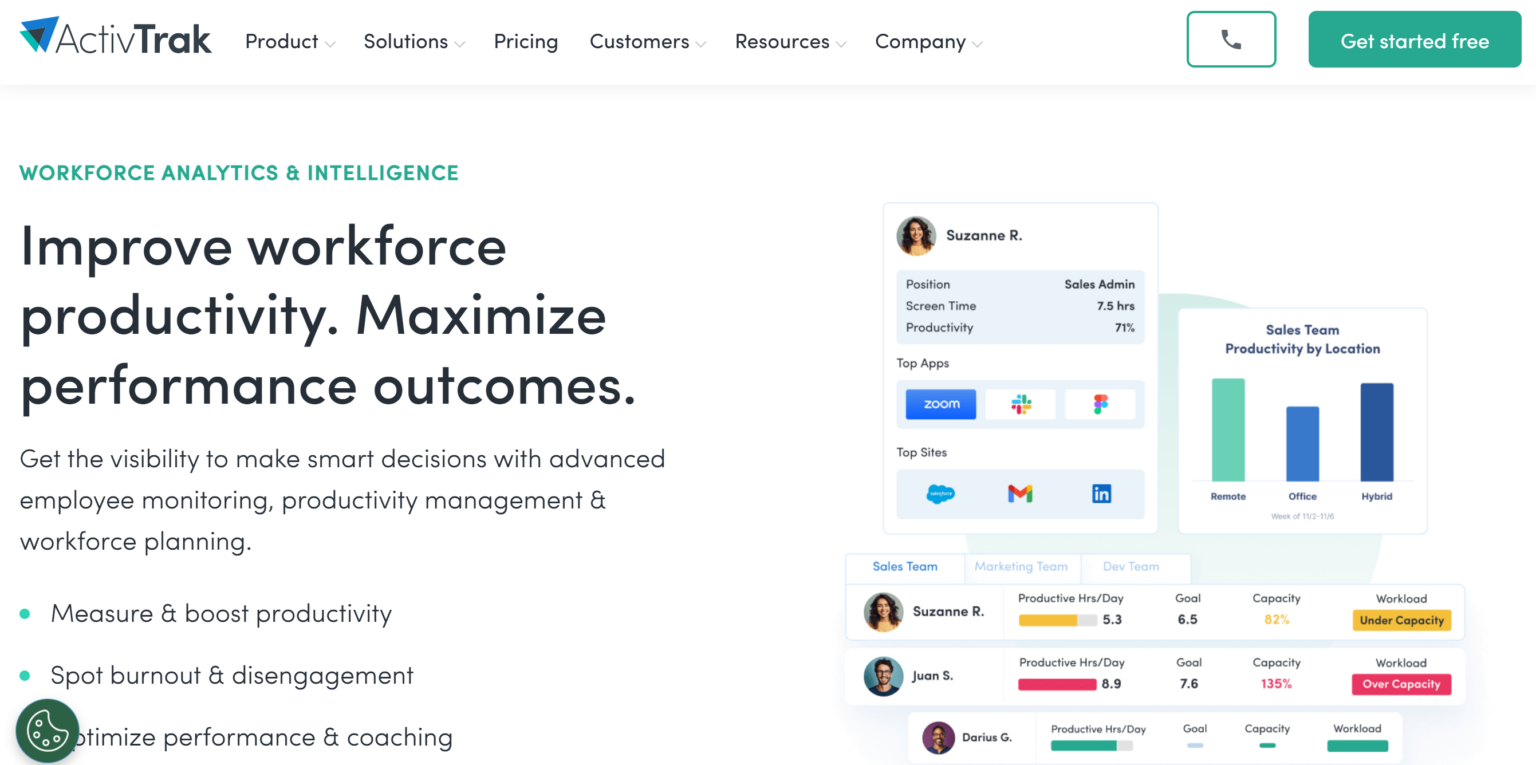Click Juan S.'s avatar in the team list
This screenshot has height=765, width=1536.
[x=883, y=676]
